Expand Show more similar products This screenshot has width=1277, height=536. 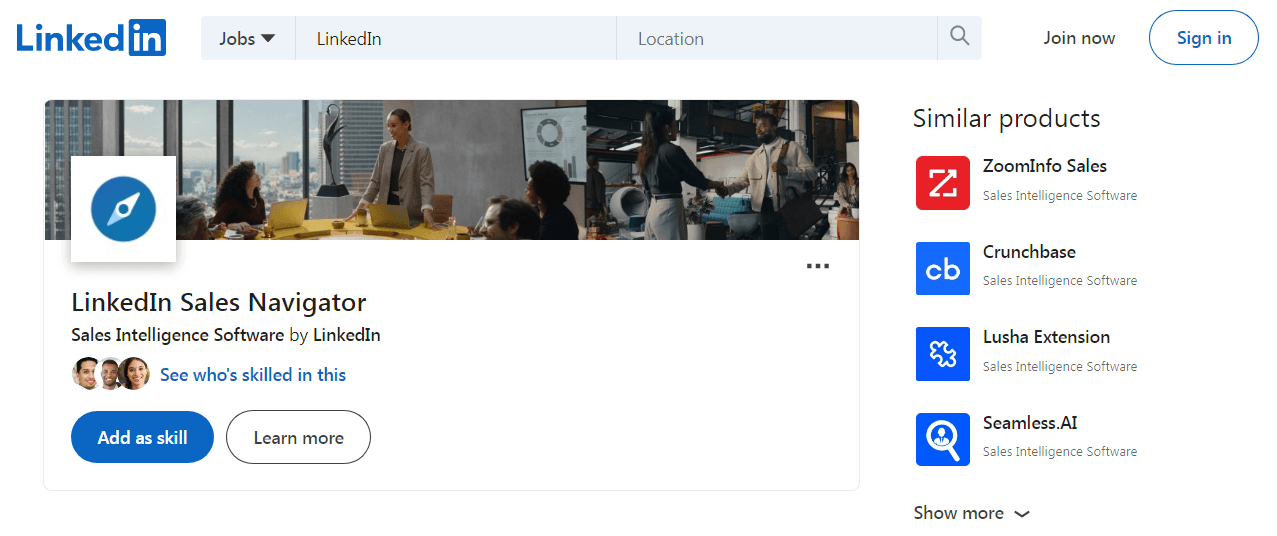971,513
